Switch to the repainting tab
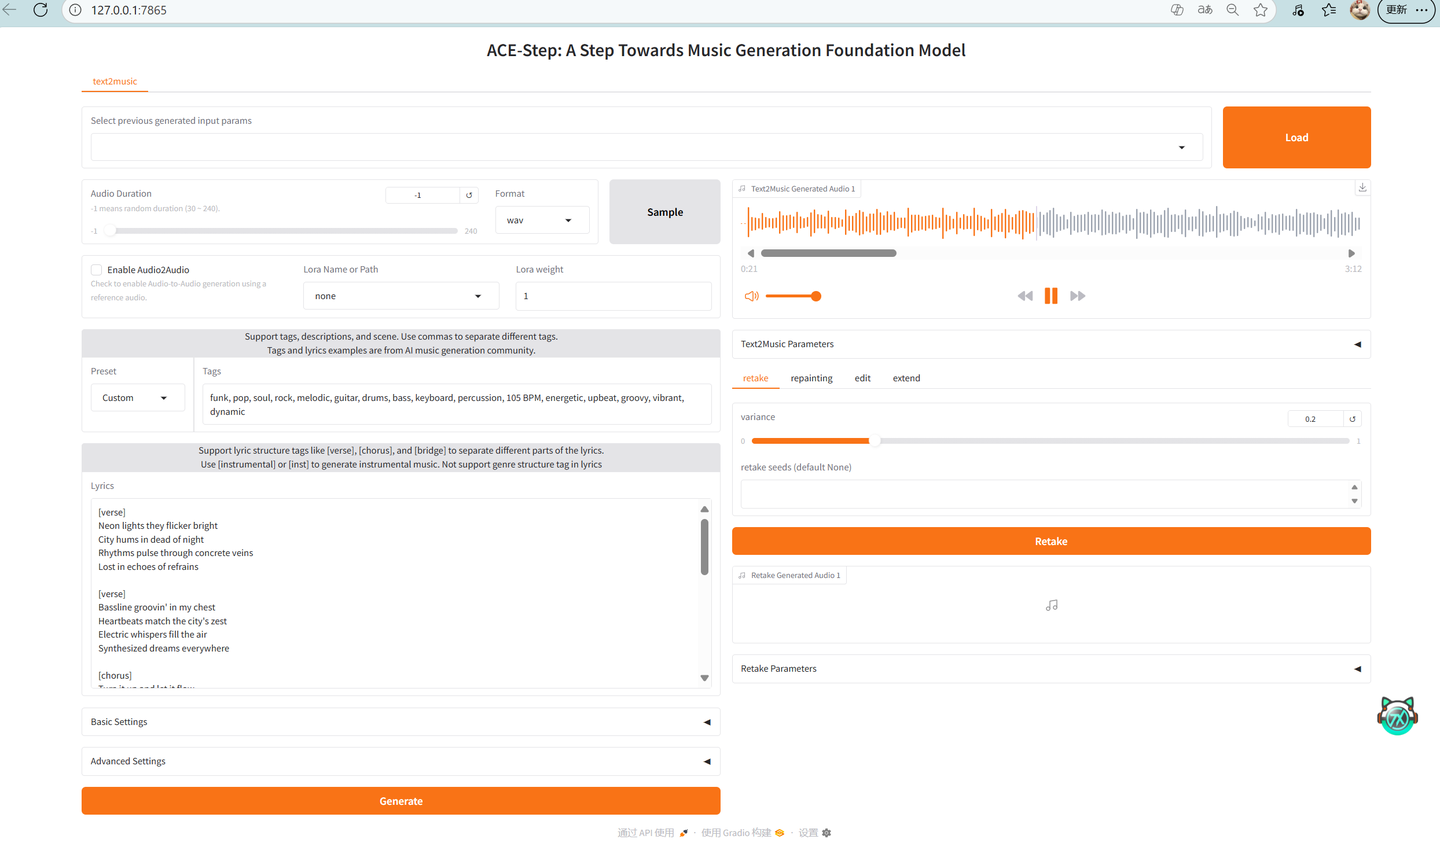The width and height of the screenshot is (1440, 843). 811,378
